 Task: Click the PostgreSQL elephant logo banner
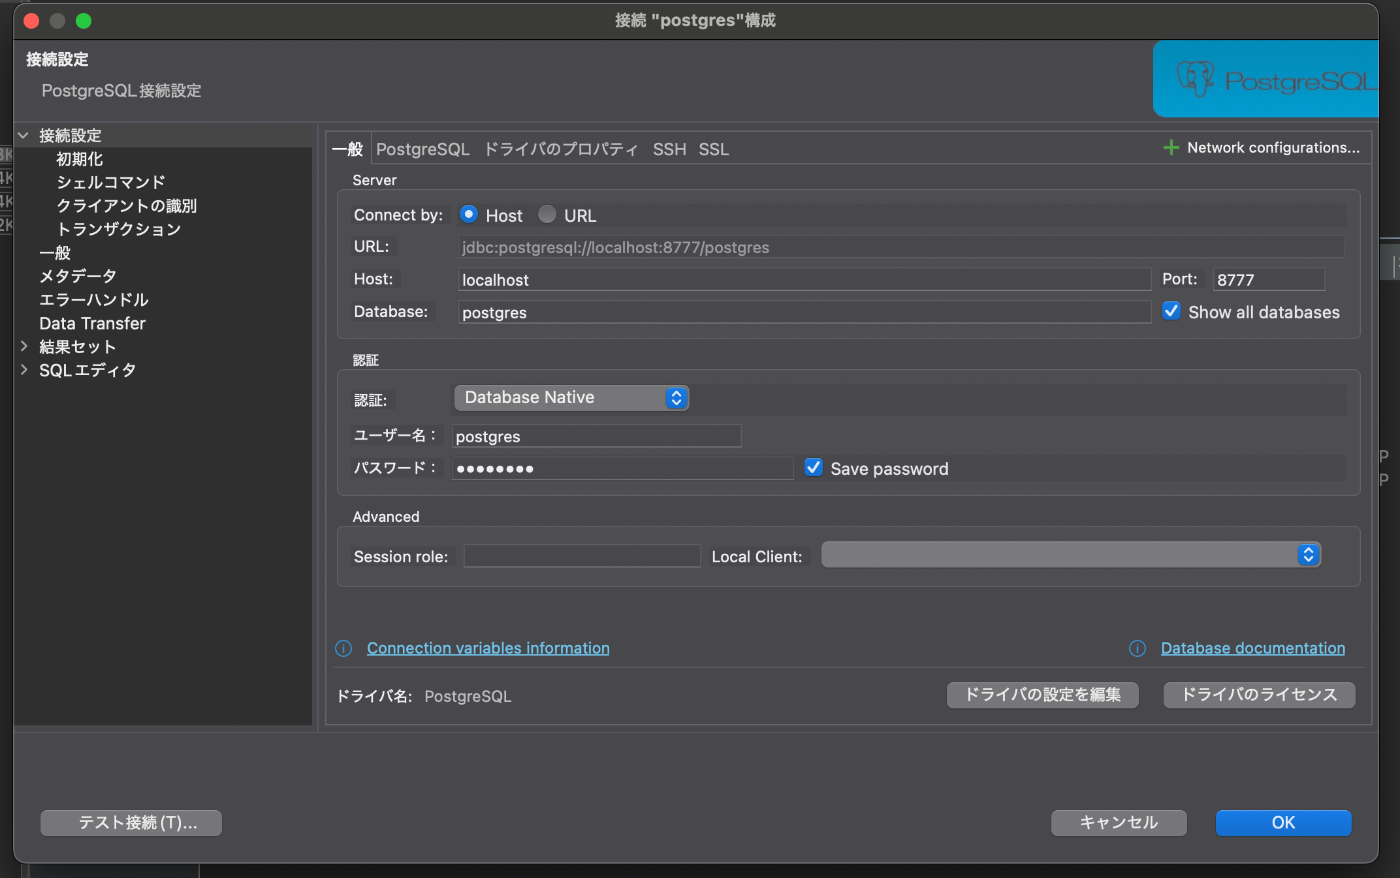pos(1266,79)
